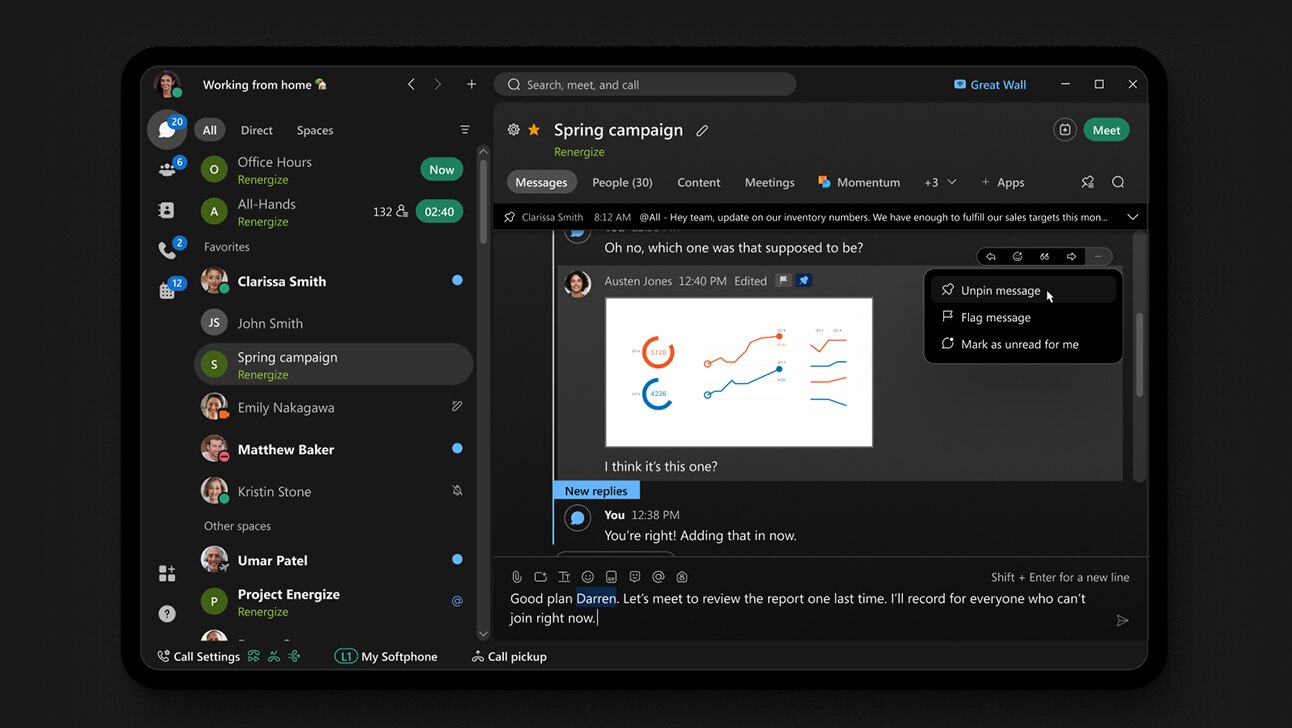This screenshot has height=728, width=1292.
Task: Switch to the Content tab
Action: pos(699,182)
